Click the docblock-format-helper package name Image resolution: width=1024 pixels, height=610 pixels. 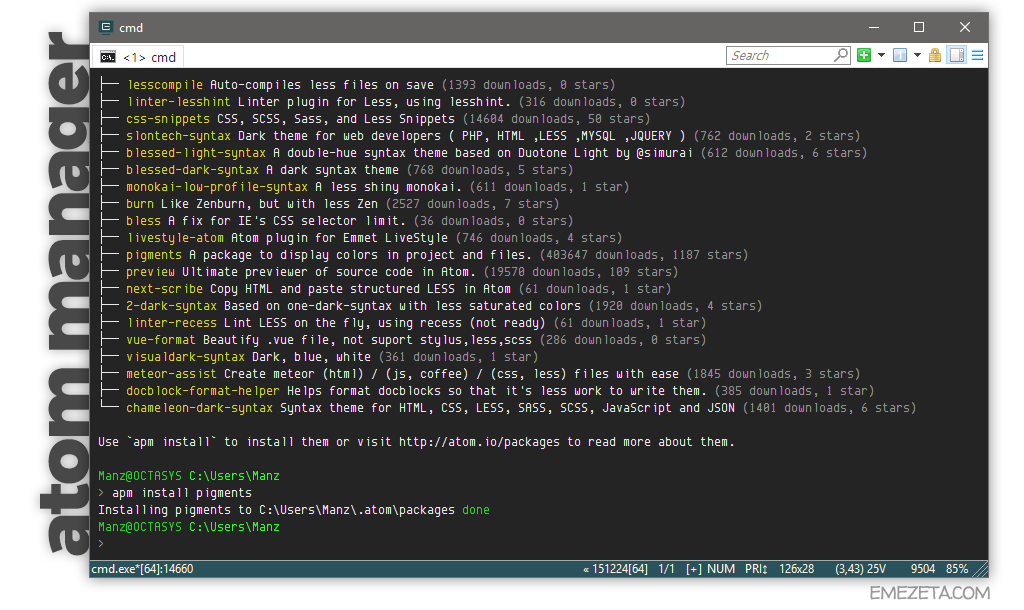[202, 391]
